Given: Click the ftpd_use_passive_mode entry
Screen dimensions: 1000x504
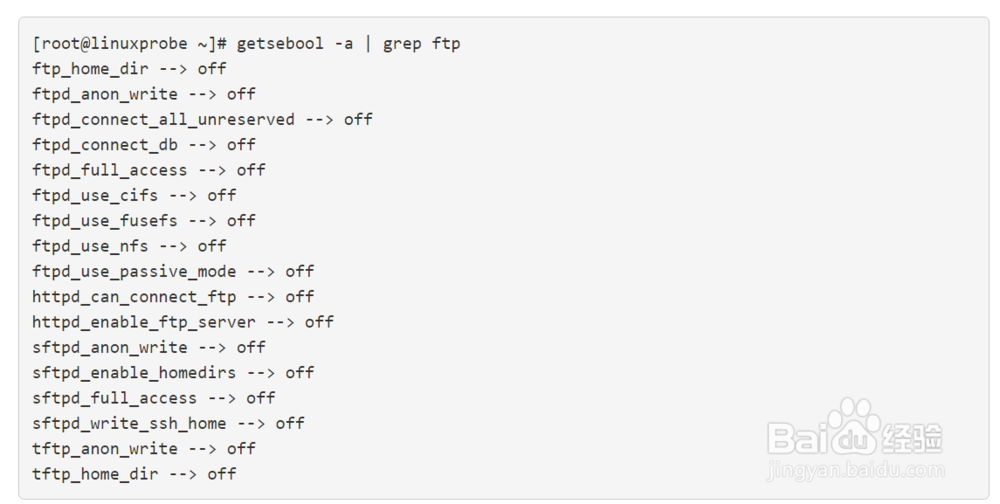Looking at the screenshot, I should click(x=173, y=271).
